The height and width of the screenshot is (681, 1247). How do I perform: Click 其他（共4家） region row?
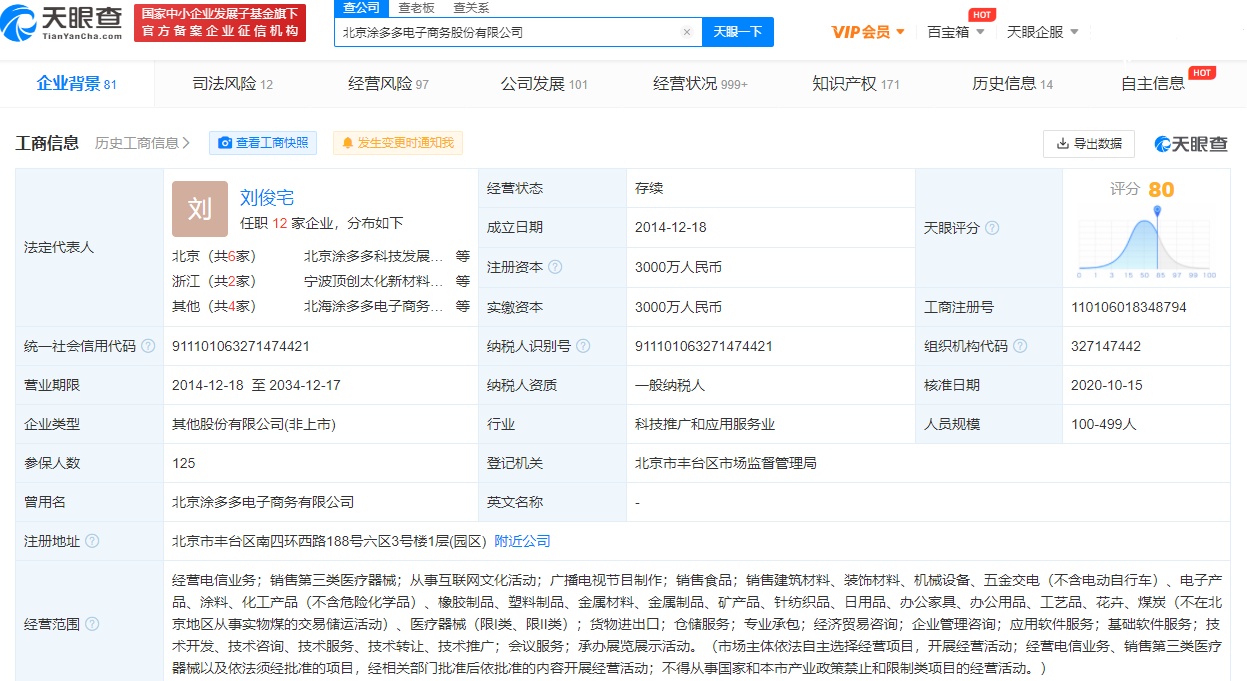click(x=214, y=306)
